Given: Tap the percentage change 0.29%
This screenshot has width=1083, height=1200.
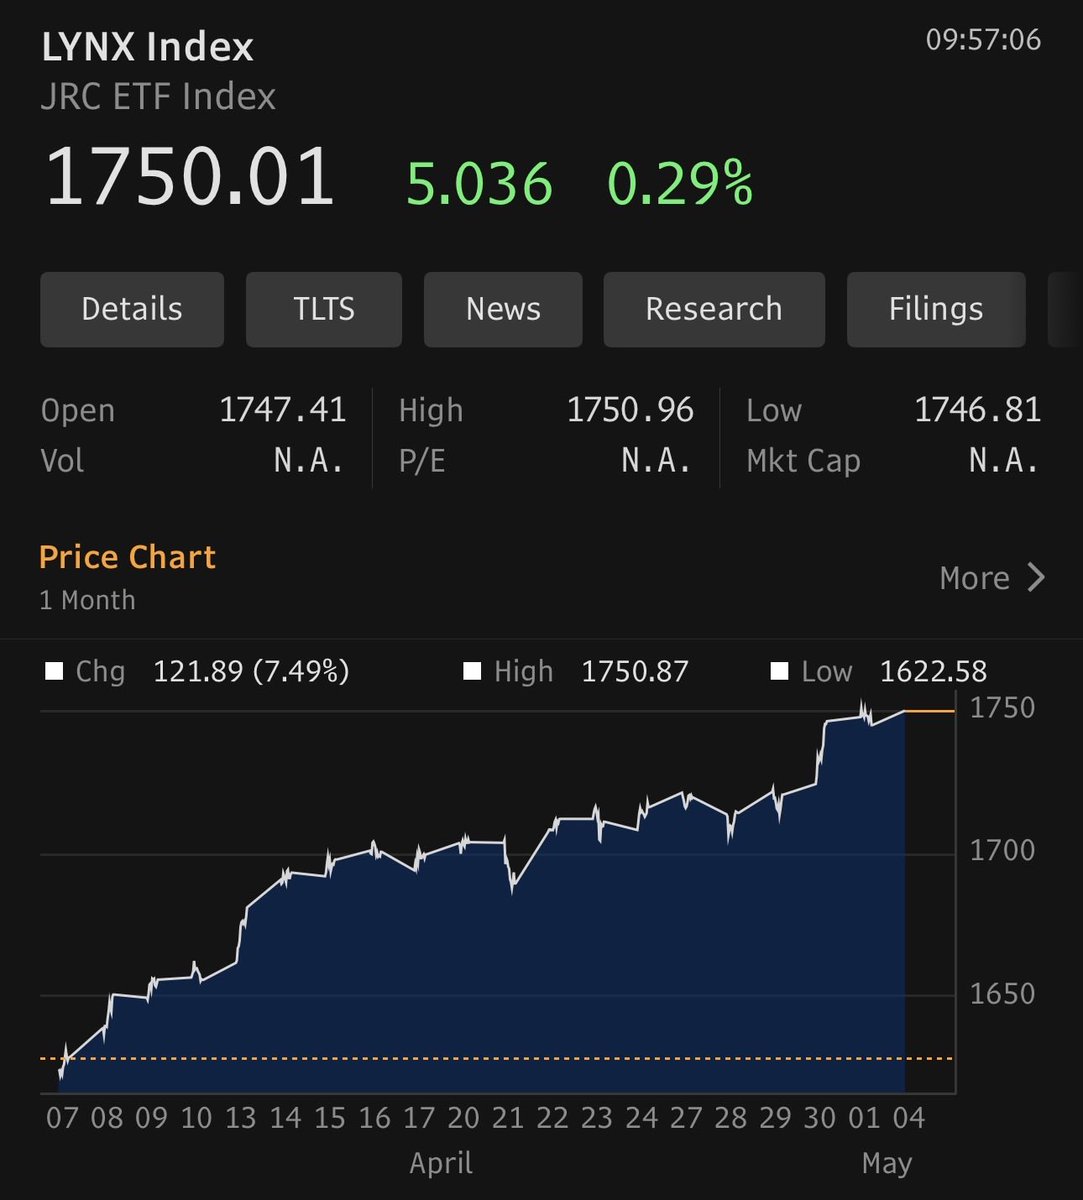Looking at the screenshot, I should [681, 185].
